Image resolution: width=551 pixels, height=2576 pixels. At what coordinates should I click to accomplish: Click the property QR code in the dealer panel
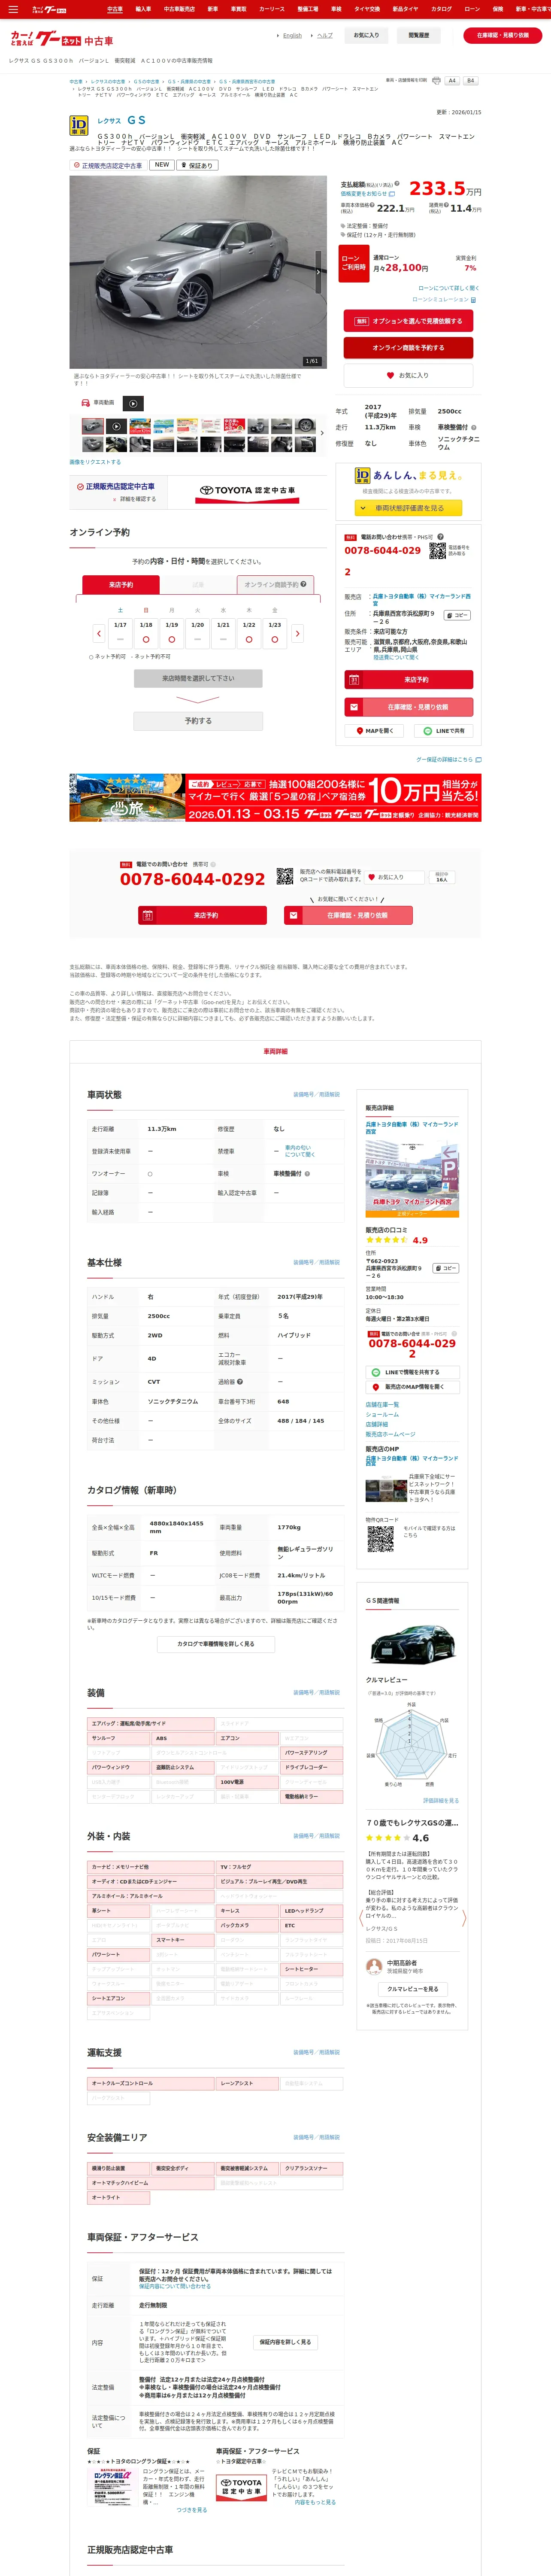[x=380, y=1539]
